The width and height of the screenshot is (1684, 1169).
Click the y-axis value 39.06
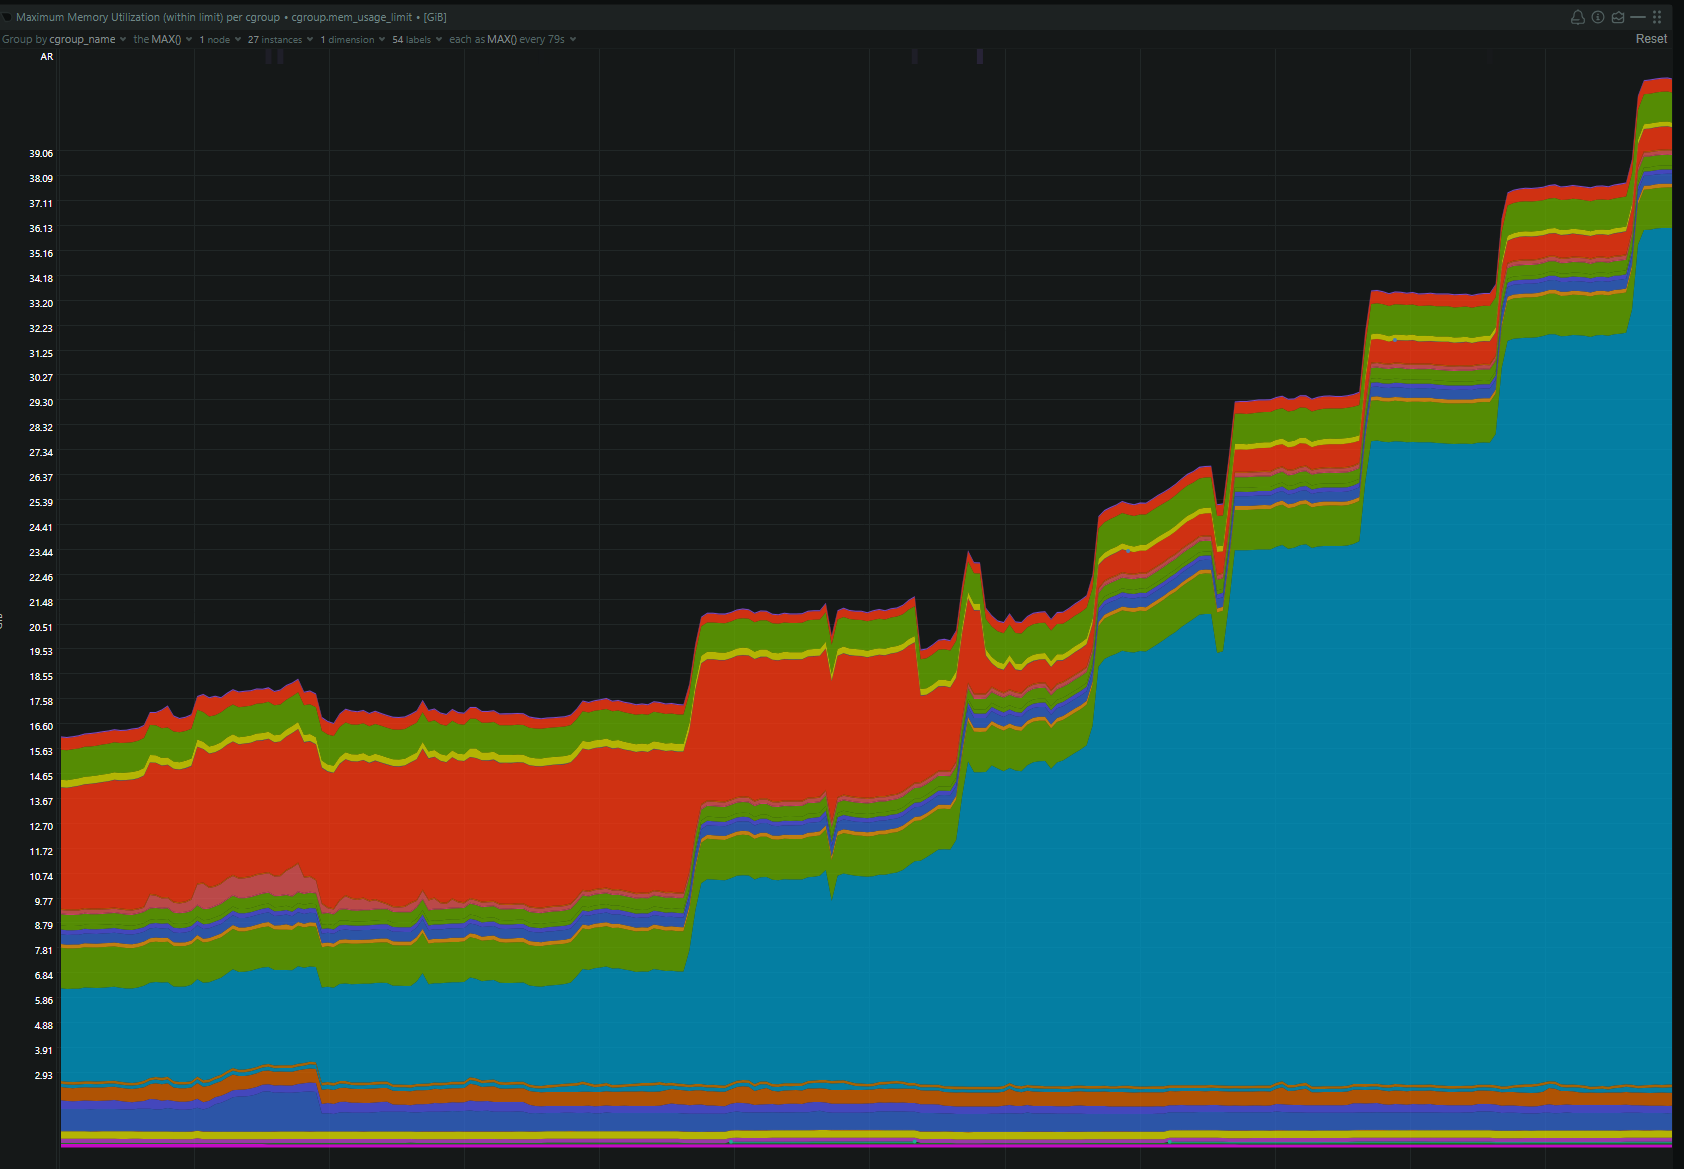click(41, 154)
